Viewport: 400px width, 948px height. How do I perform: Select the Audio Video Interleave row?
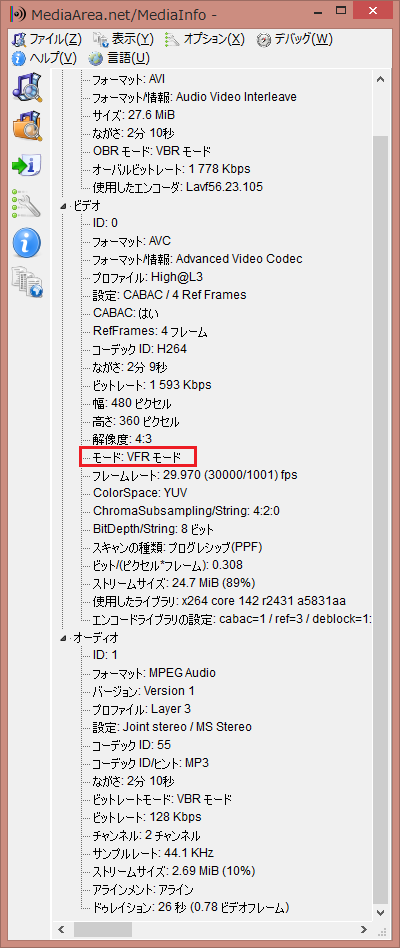tap(194, 97)
